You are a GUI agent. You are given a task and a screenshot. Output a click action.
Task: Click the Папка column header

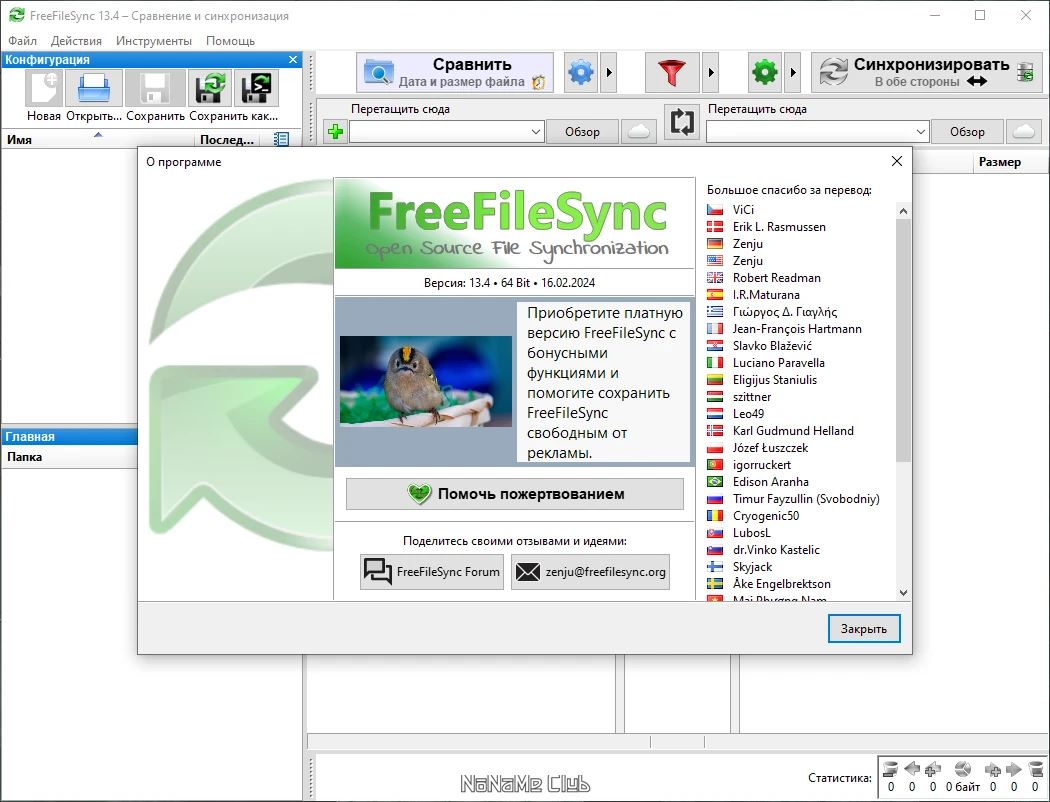click(x=70, y=457)
